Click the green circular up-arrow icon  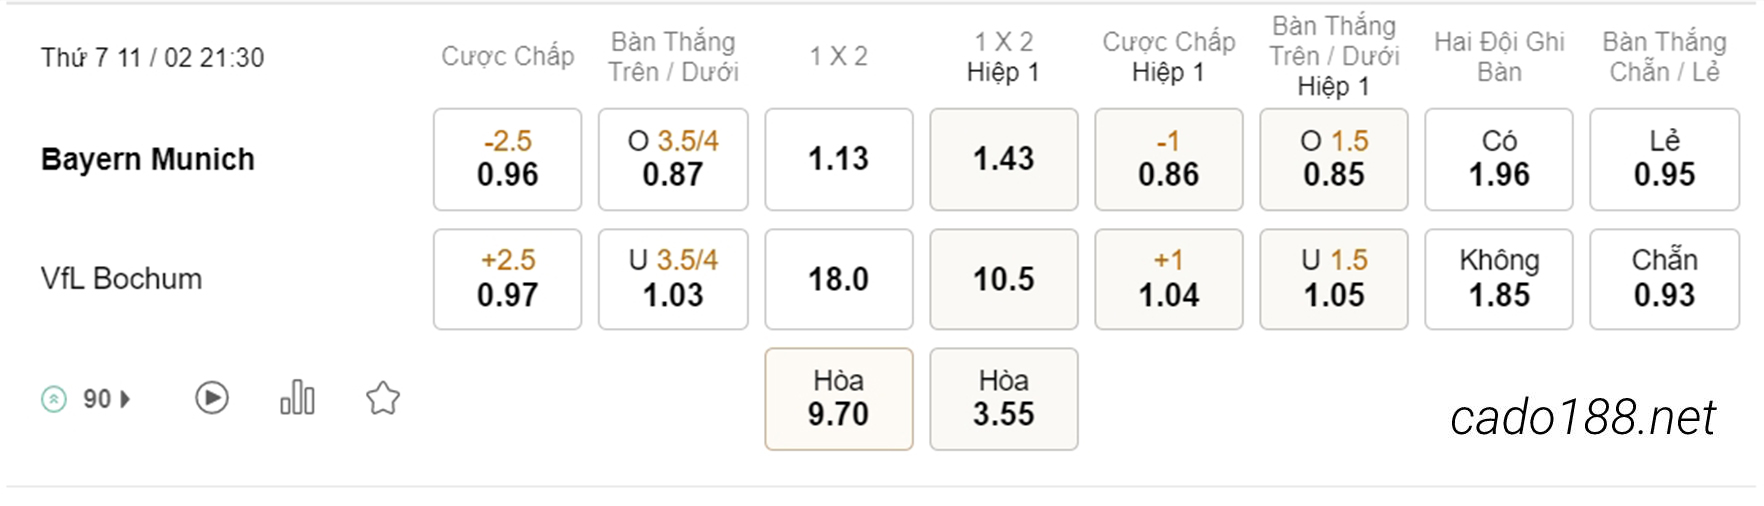[x=54, y=399]
